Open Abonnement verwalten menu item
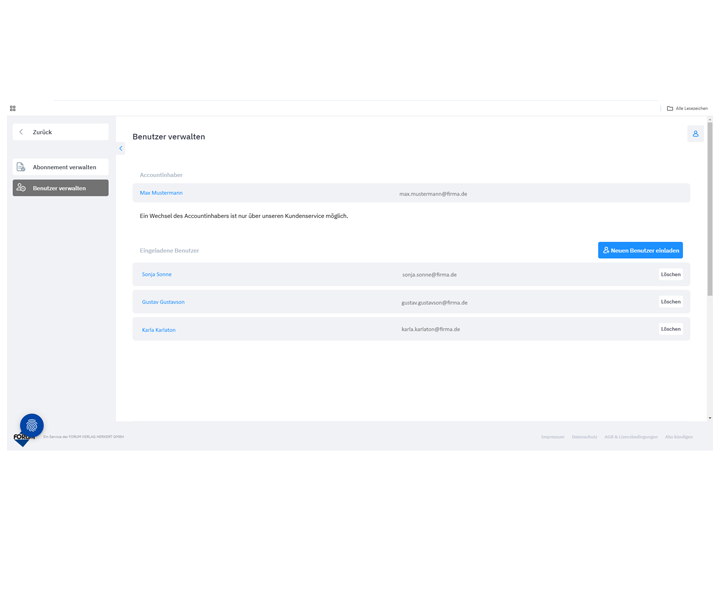 61,167
